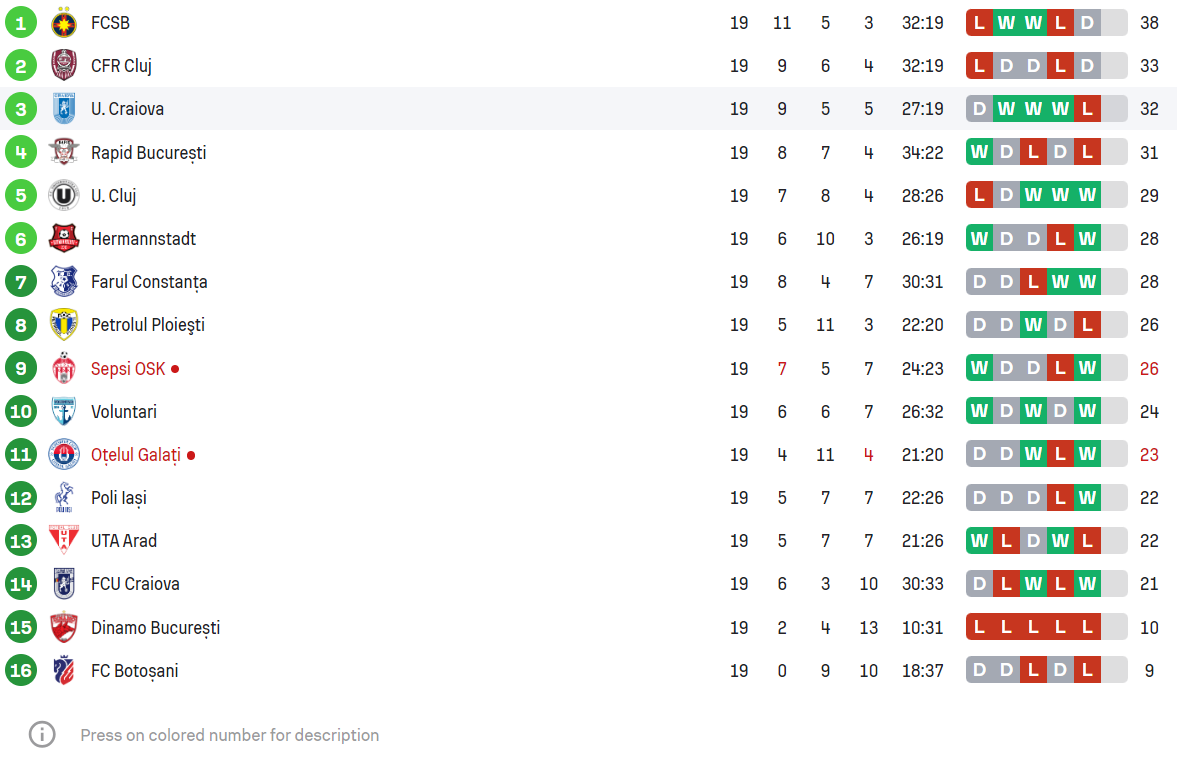Open the Sepsi OSK team link
Image resolution: width=1177 pixels, height=766 pixels.
(x=128, y=369)
